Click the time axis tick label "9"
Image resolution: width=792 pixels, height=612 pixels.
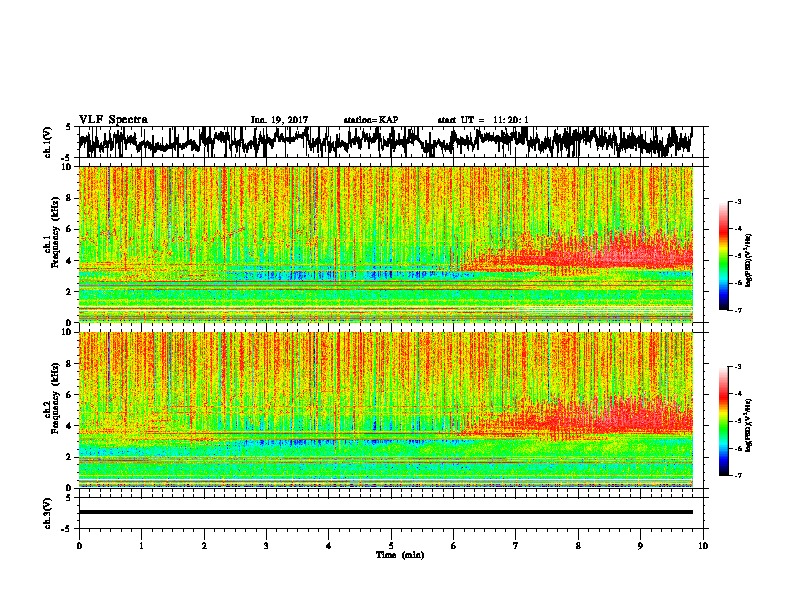640,546
